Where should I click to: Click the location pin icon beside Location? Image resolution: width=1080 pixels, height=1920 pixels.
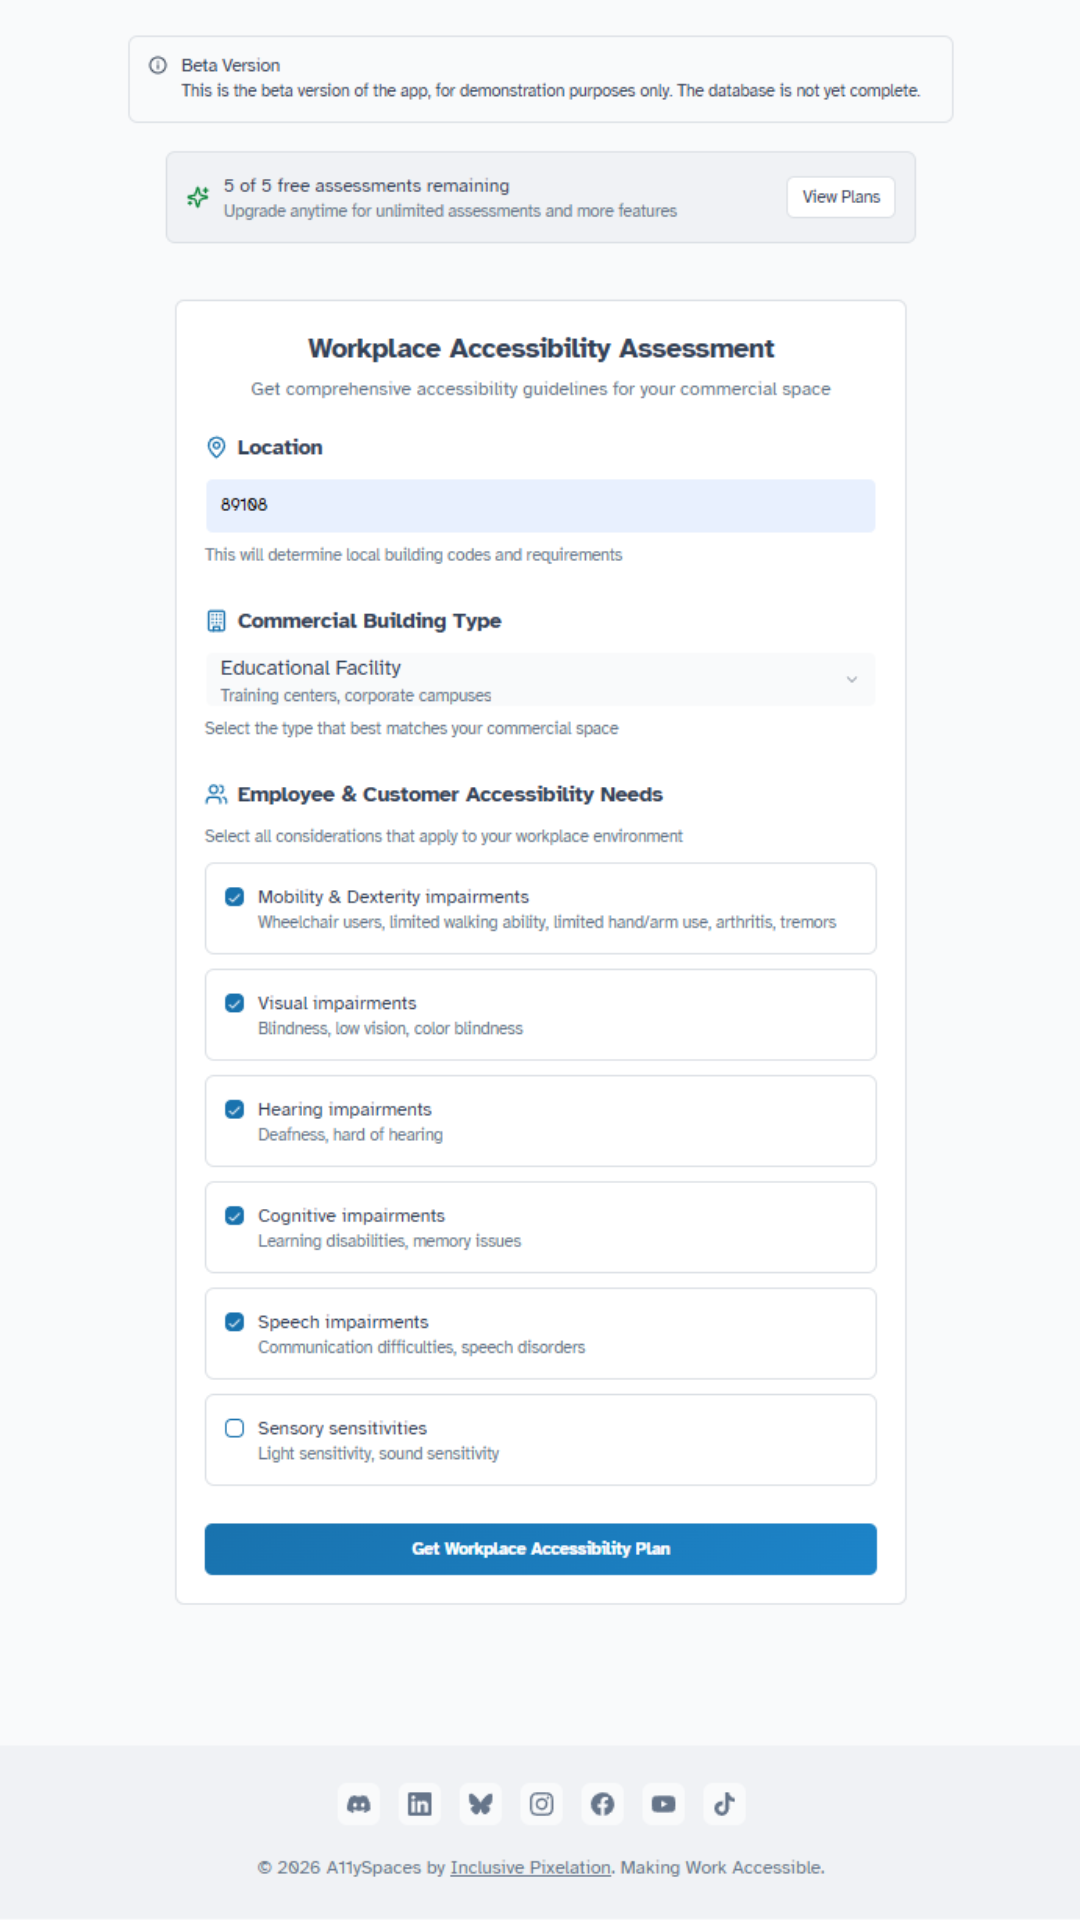click(x=215, y=448)
